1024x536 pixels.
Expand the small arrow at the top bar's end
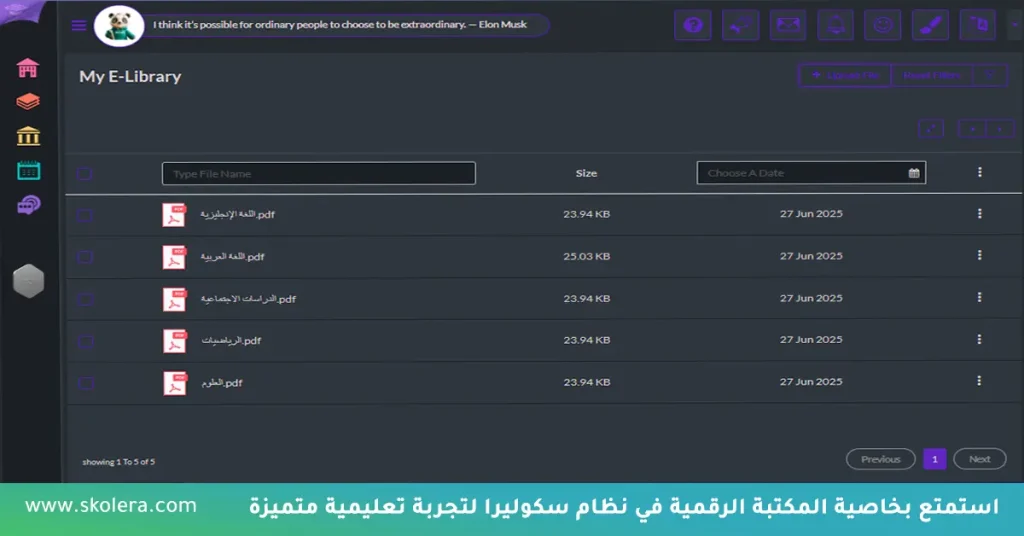[1015, 25]
